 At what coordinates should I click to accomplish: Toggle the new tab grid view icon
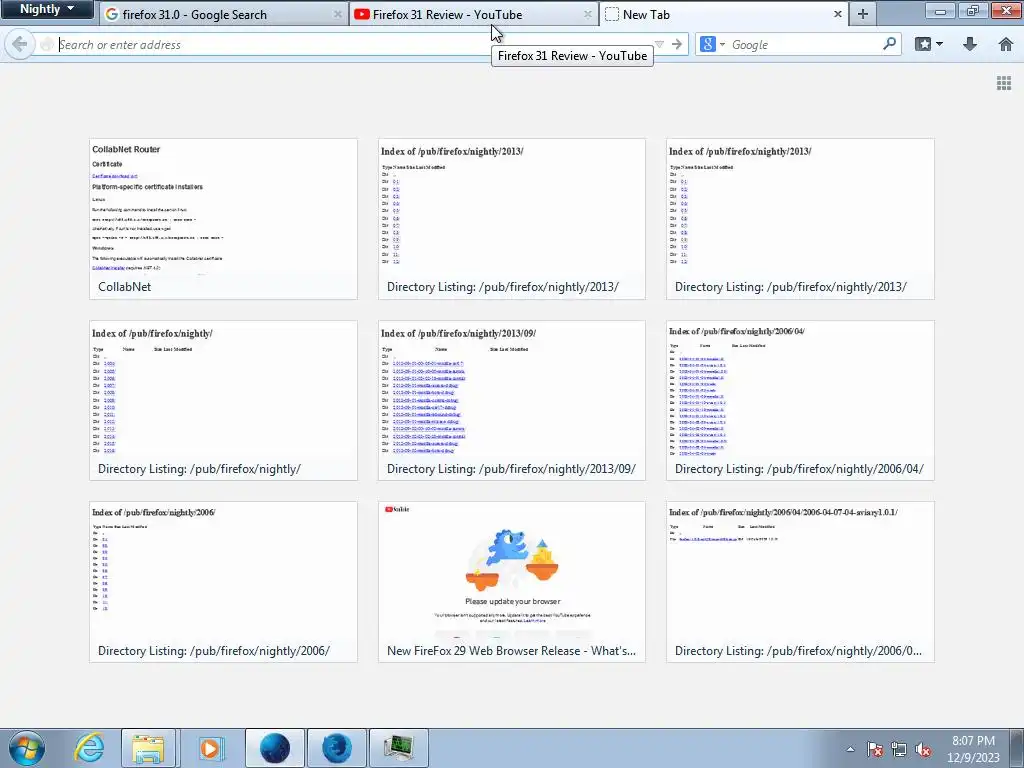point(1004,83)
